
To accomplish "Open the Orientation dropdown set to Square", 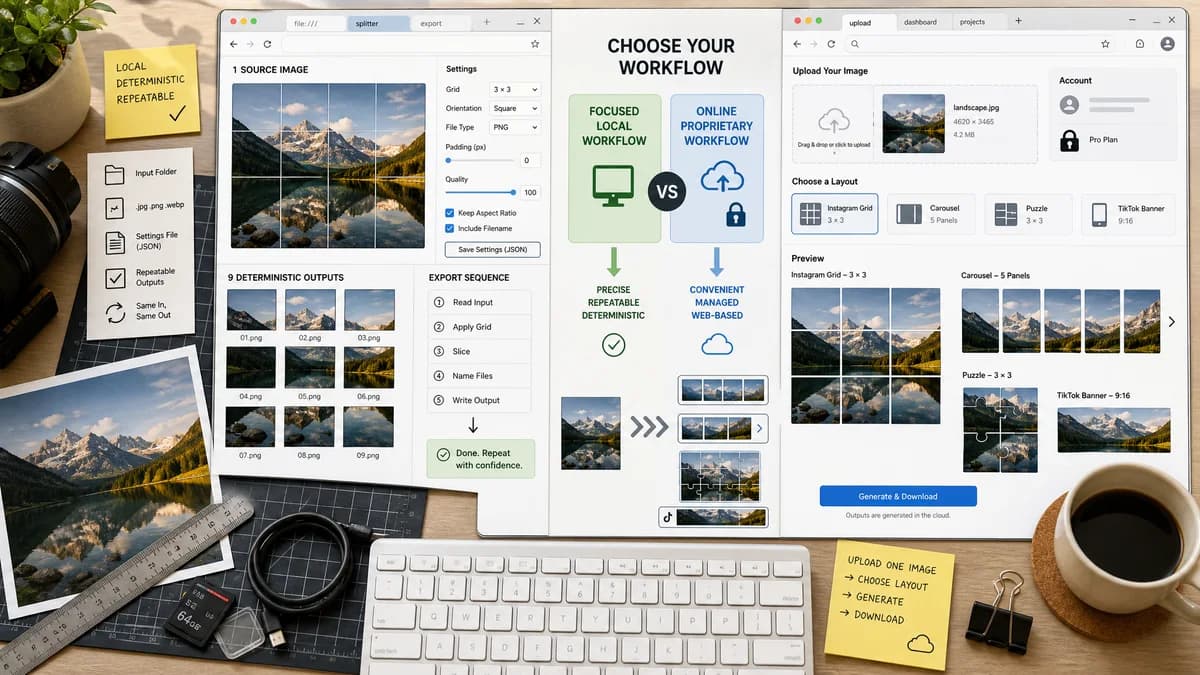I will click(x=515, y=108).
